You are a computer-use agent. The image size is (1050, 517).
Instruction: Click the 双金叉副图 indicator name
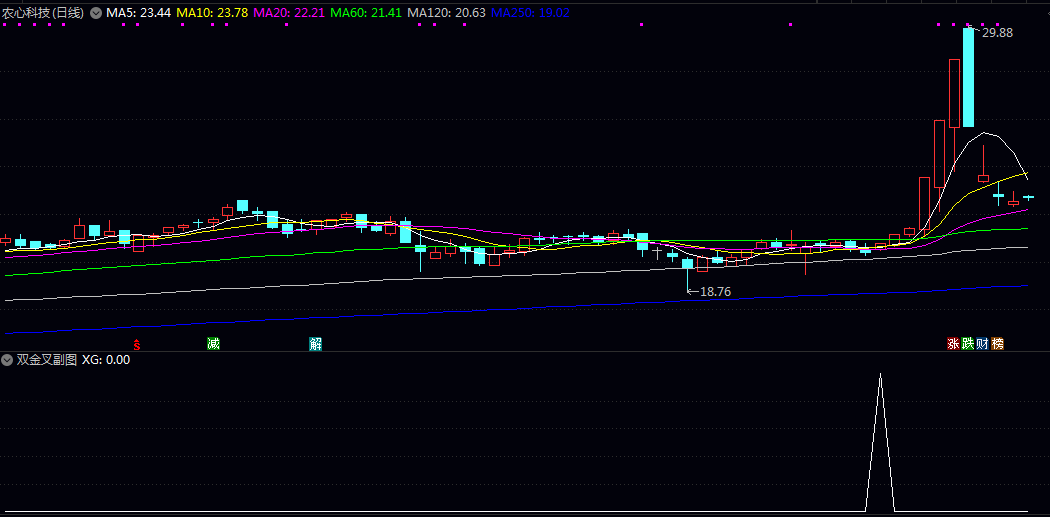[x=46, y=360]
